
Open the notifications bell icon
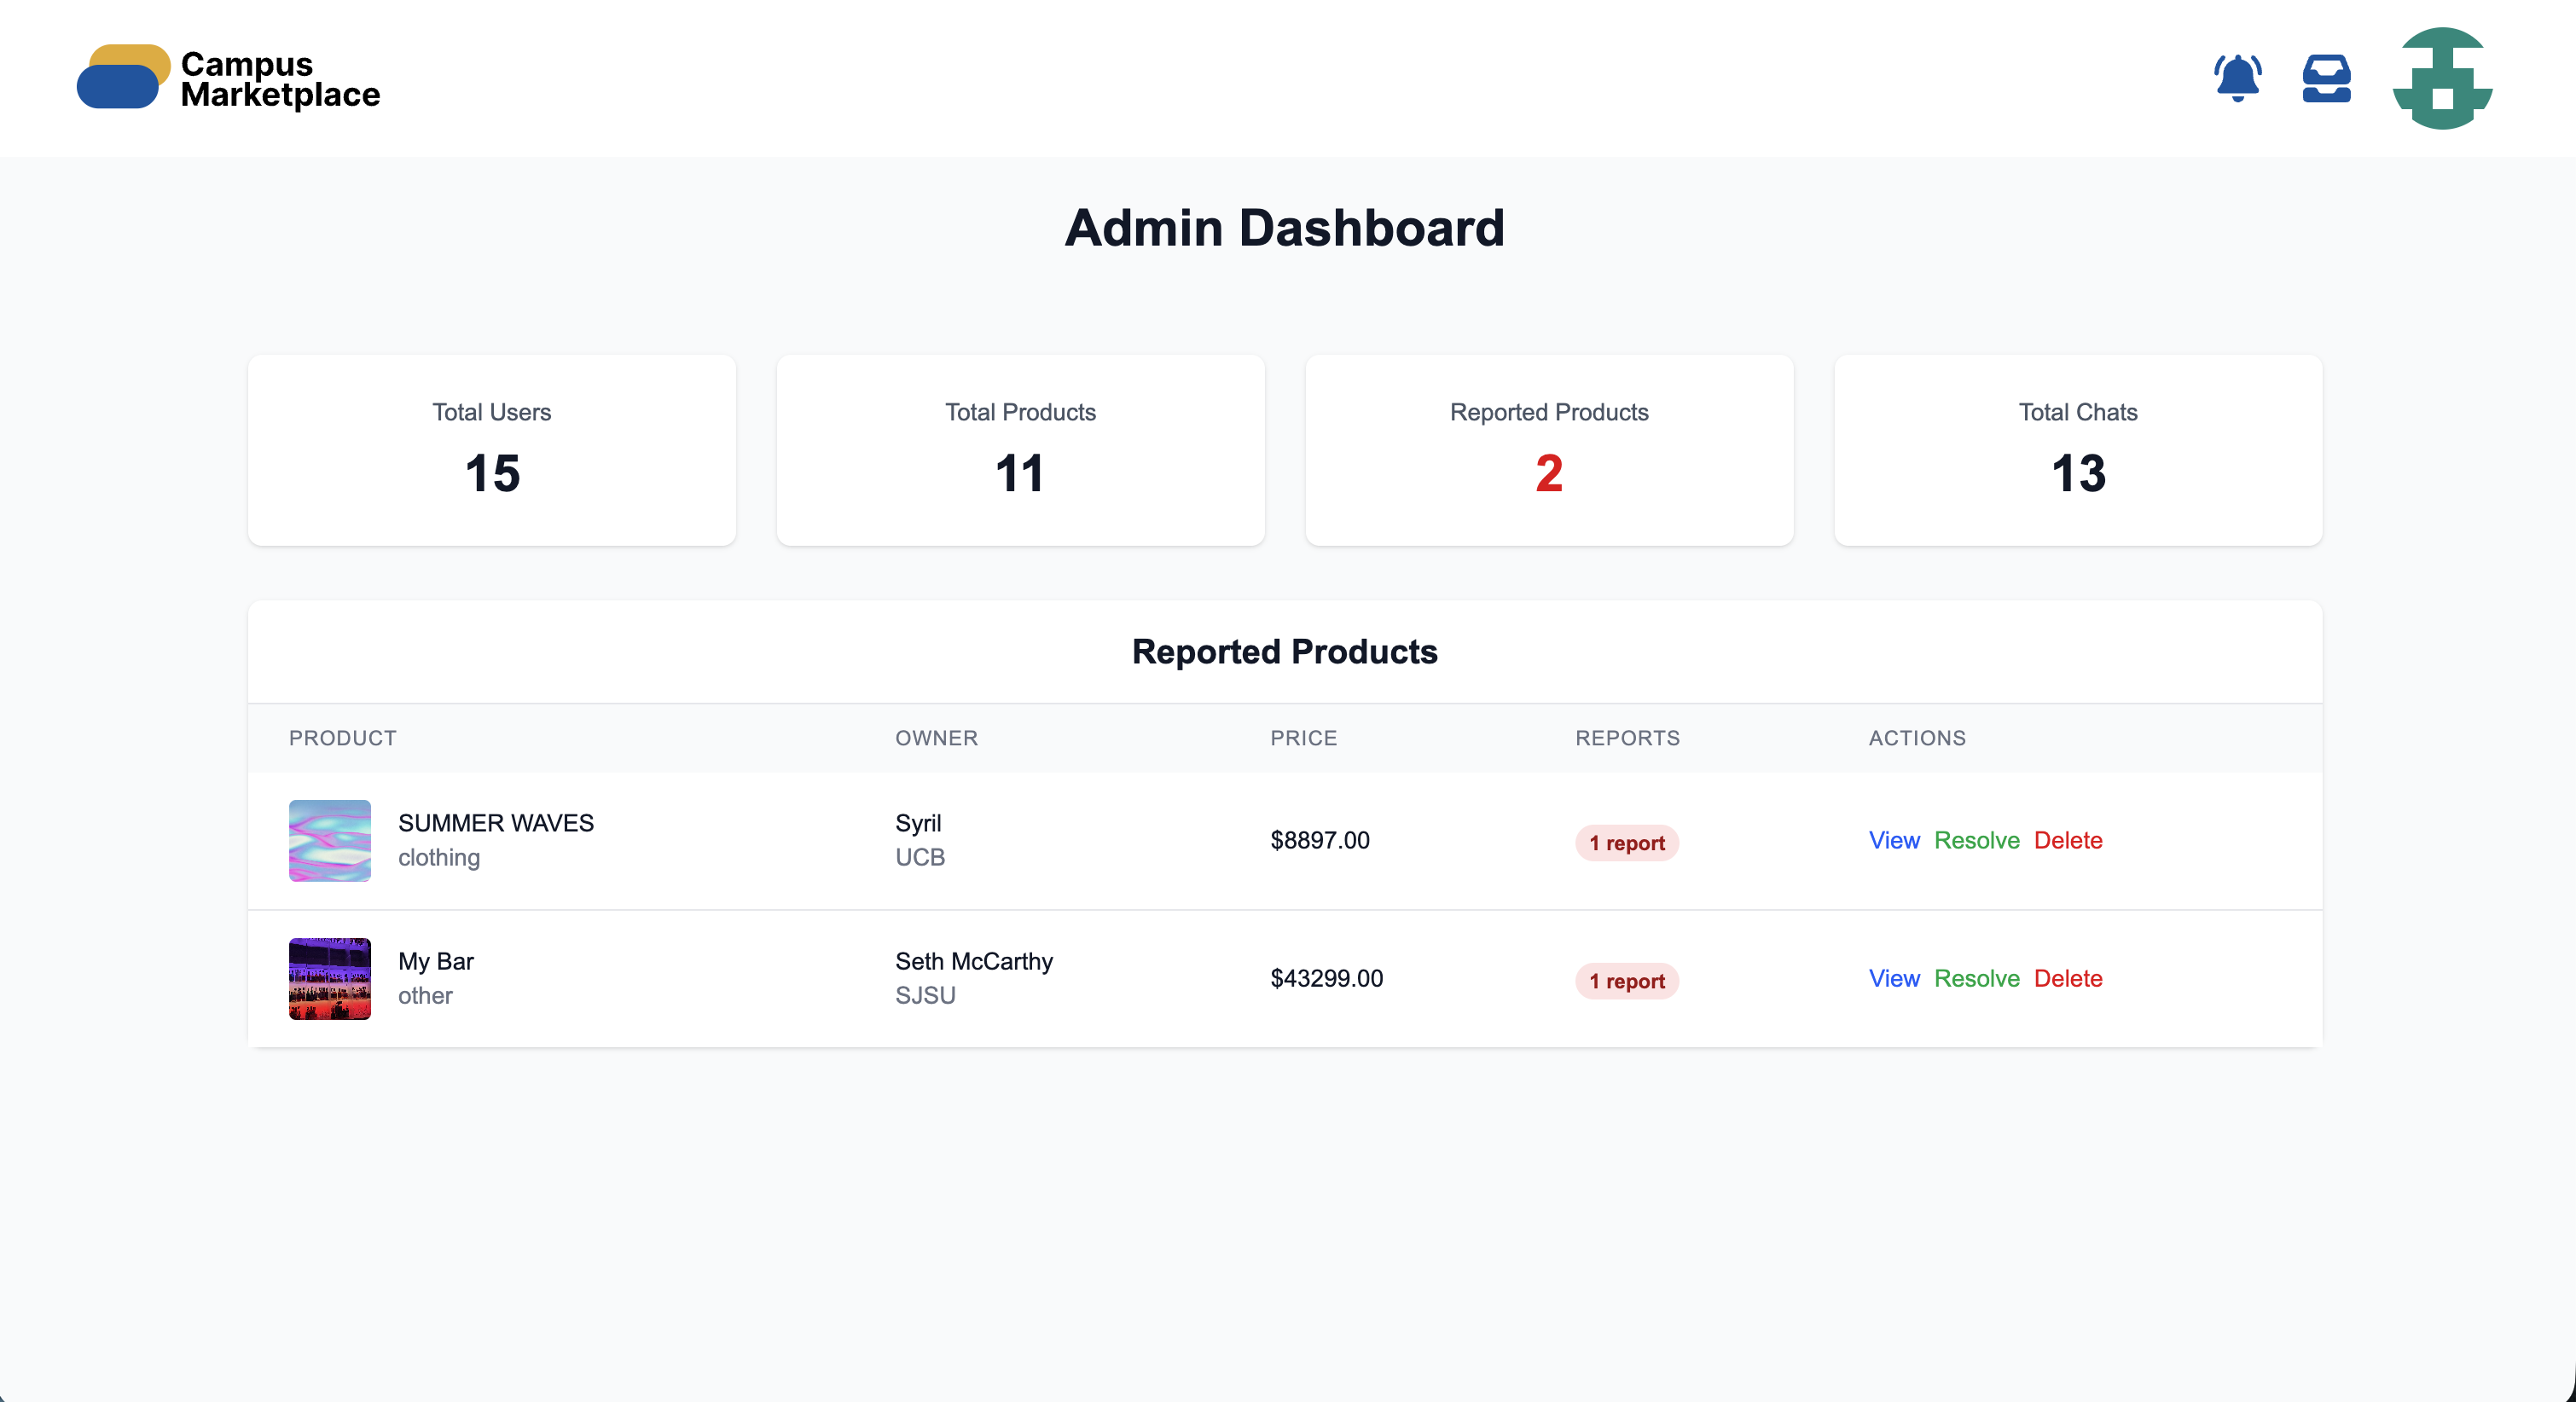[x=2237, y=78]
